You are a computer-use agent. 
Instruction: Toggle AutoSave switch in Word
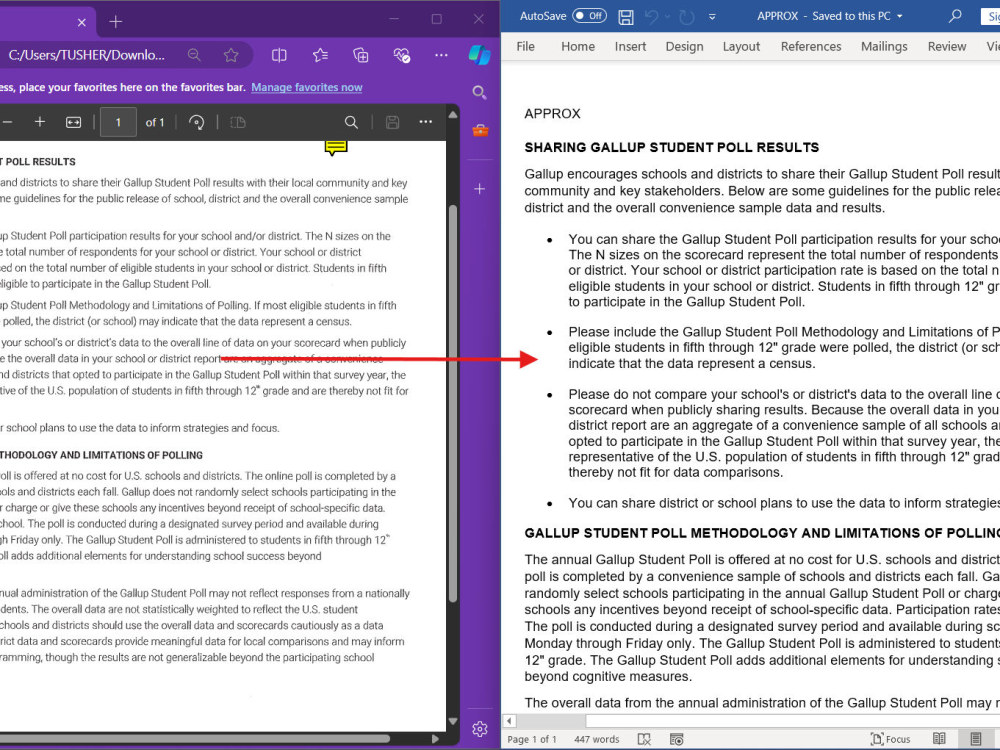pyautogui.click(x=589, y=16)
